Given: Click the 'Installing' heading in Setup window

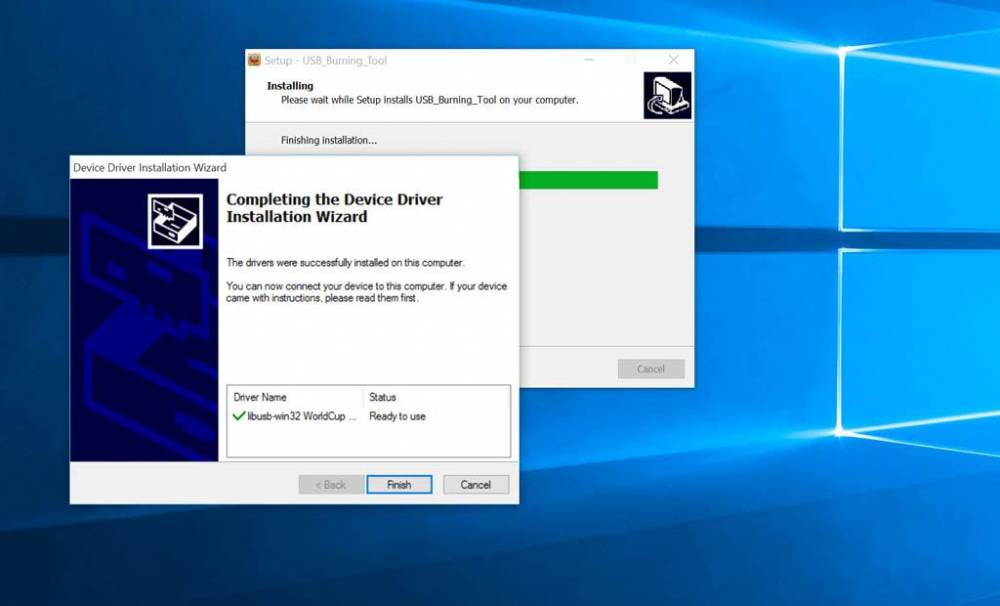Looking at the screenshot, I should click(290, 85).
